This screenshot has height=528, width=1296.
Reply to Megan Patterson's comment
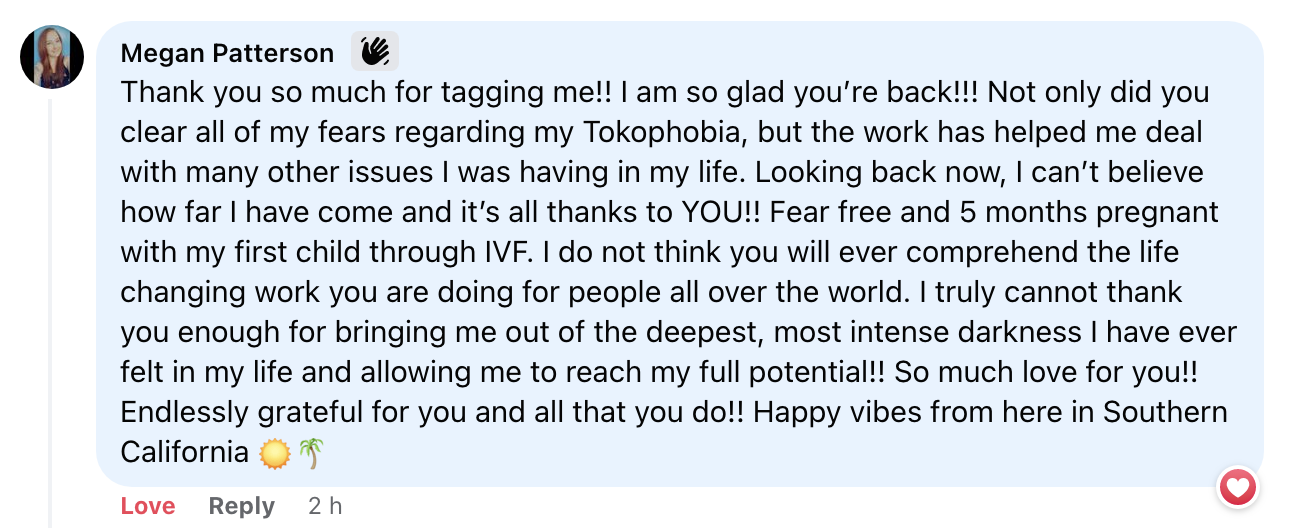[241, 506]
